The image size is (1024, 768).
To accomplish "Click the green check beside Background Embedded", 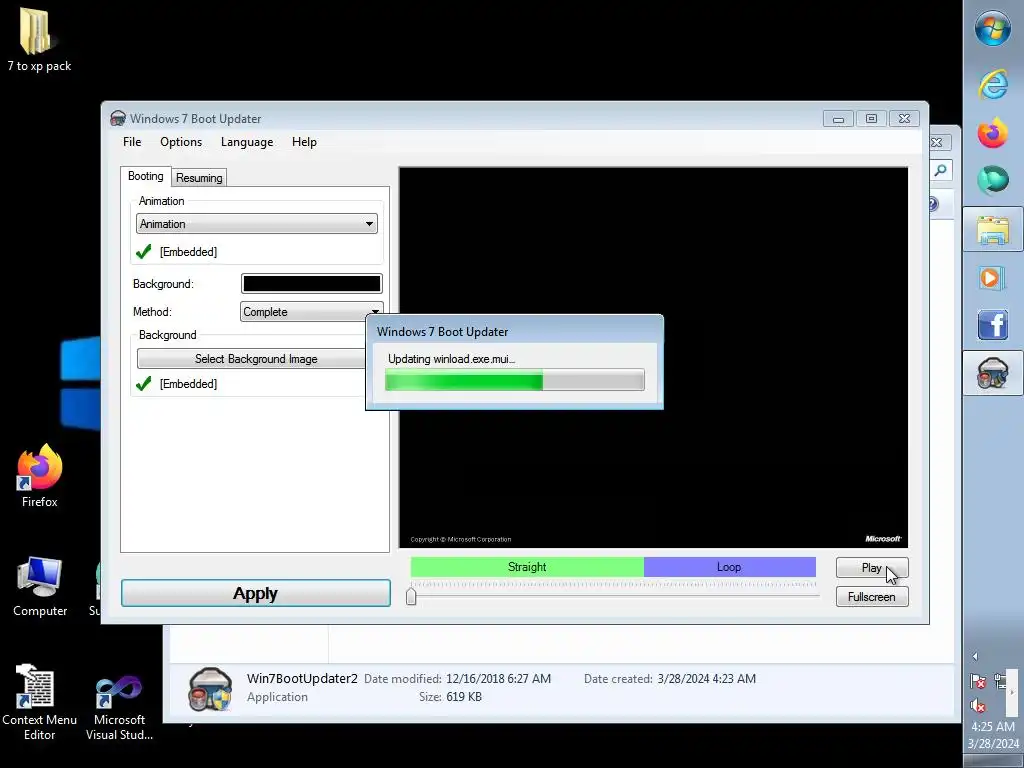I will pos(144,383).
